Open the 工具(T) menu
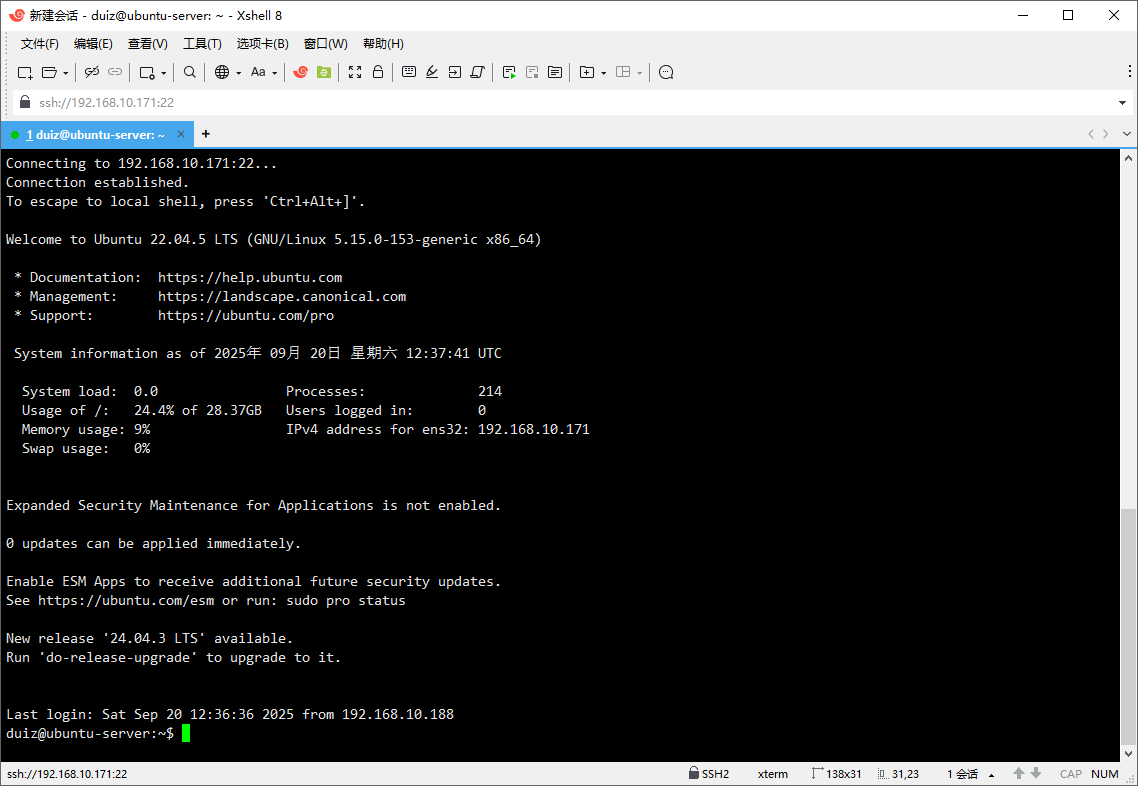The image size is (1138, 786). pyautogui.click(x=202, y=44)
